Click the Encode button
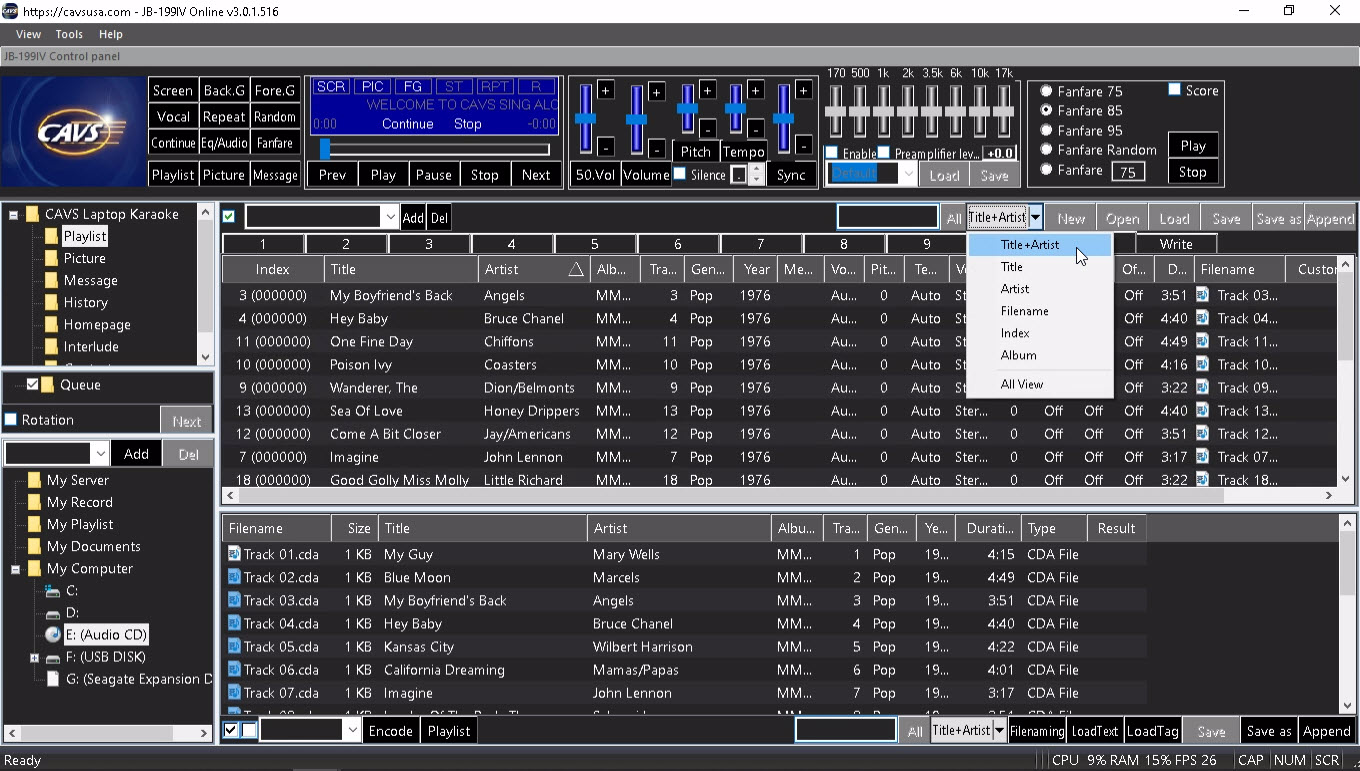Image resolution: width=1360 pixels, height=771 pixels. point(390,731)
